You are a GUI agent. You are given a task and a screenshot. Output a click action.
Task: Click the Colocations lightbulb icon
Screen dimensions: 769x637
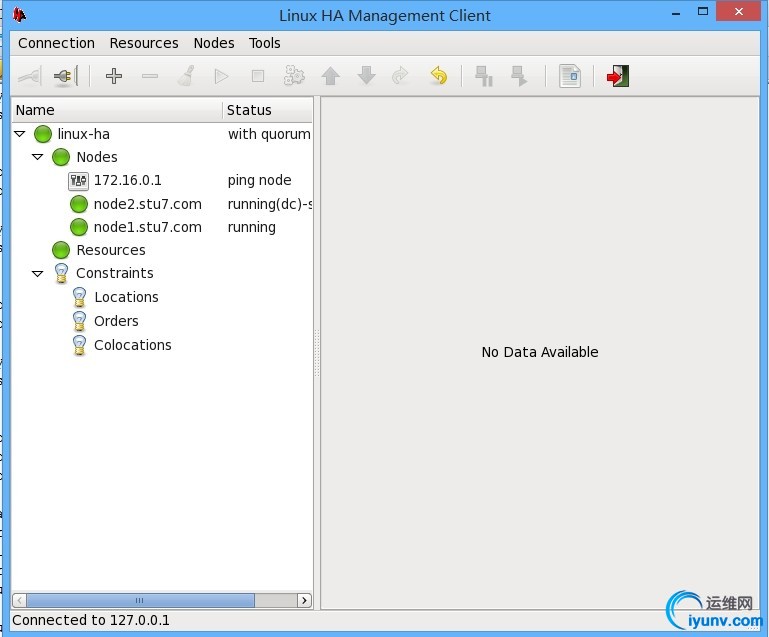coord(79,345)
